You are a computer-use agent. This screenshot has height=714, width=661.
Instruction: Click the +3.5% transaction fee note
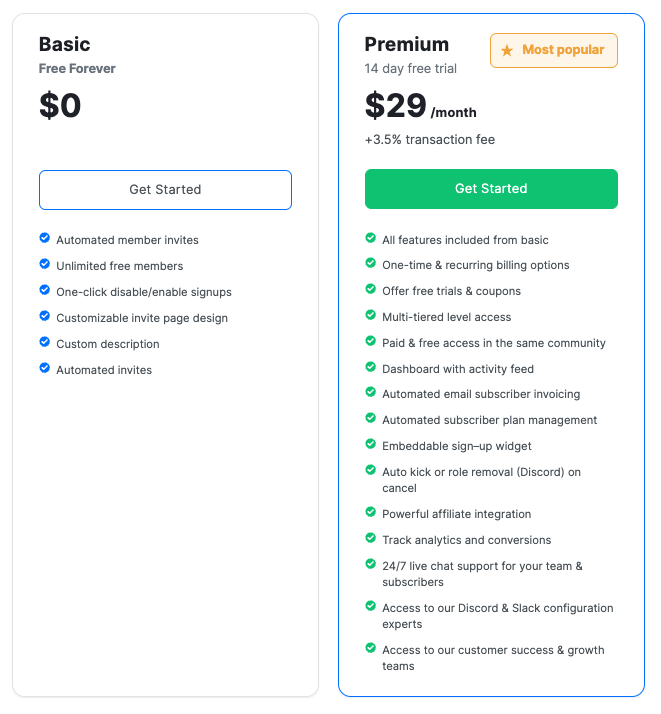429,140
